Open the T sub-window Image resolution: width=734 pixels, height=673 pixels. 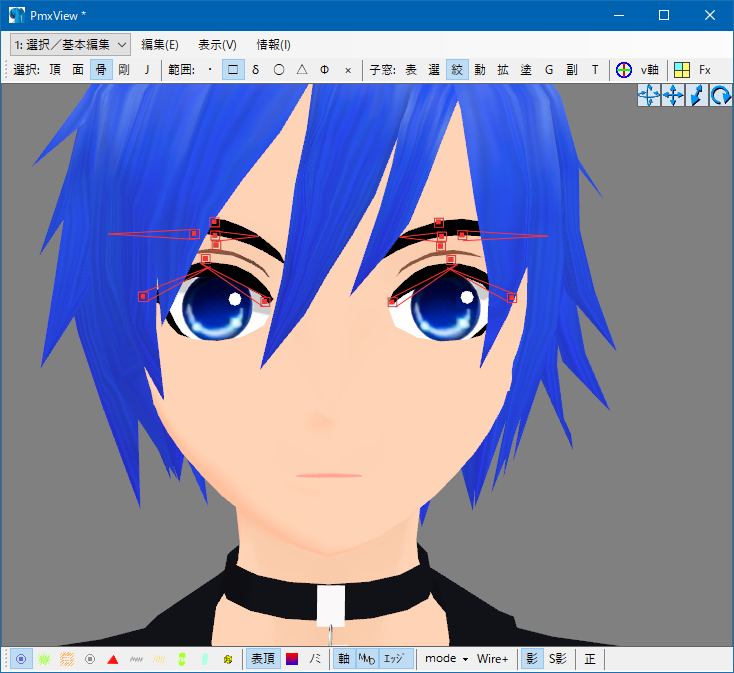tap(595, 70)
